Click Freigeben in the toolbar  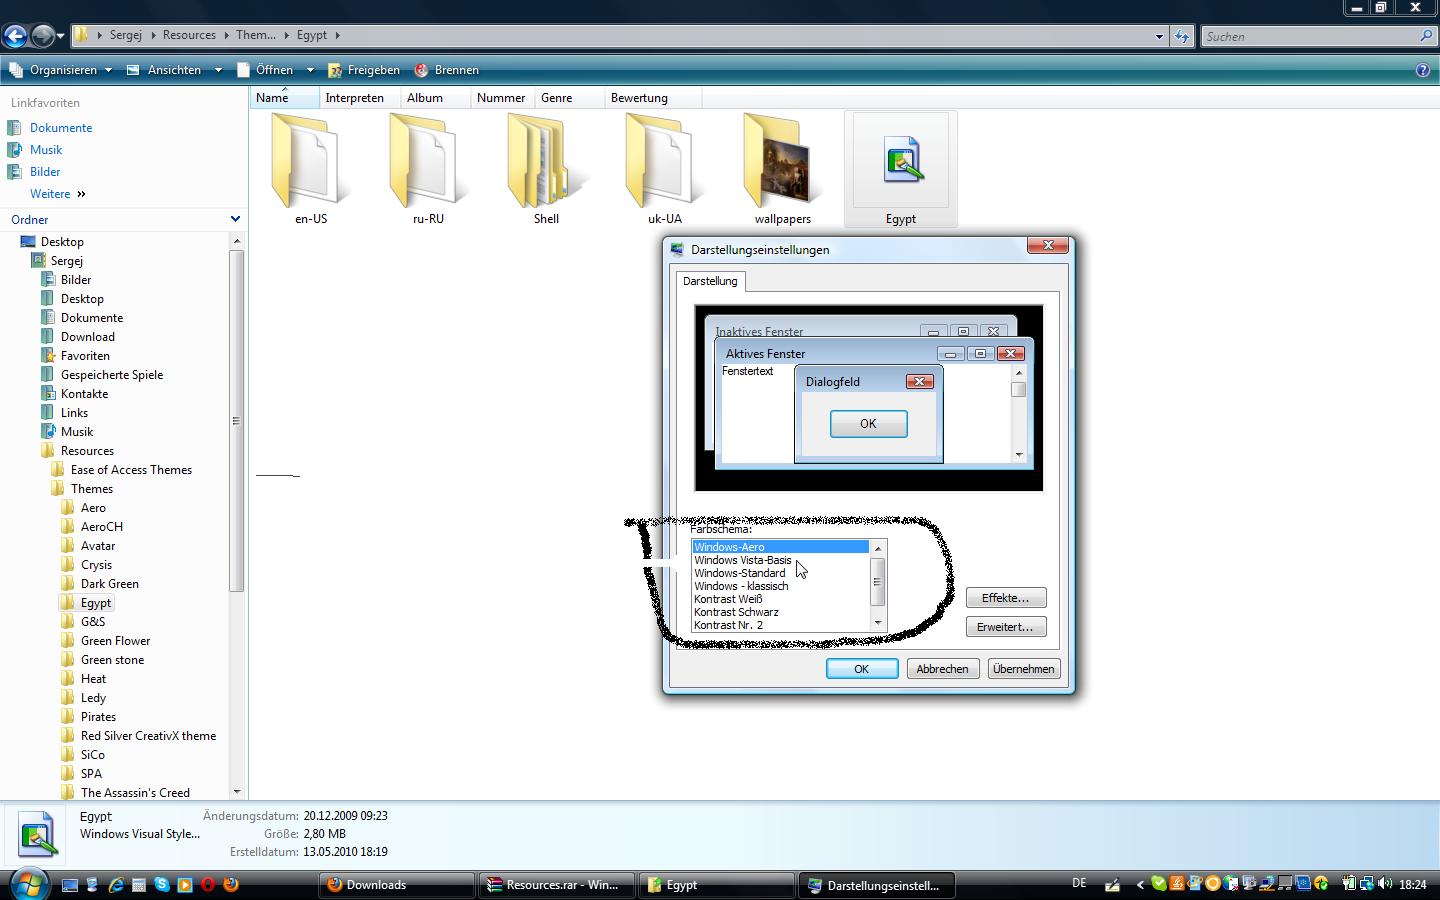364,70
